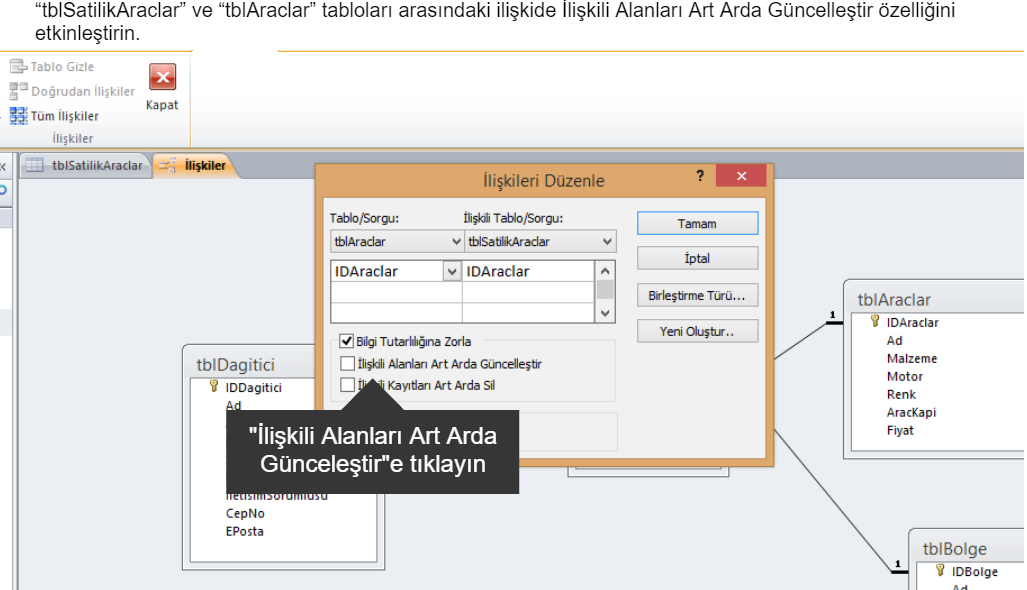Click IDBolge key icon in tblBolge

(x=940, y=571)
